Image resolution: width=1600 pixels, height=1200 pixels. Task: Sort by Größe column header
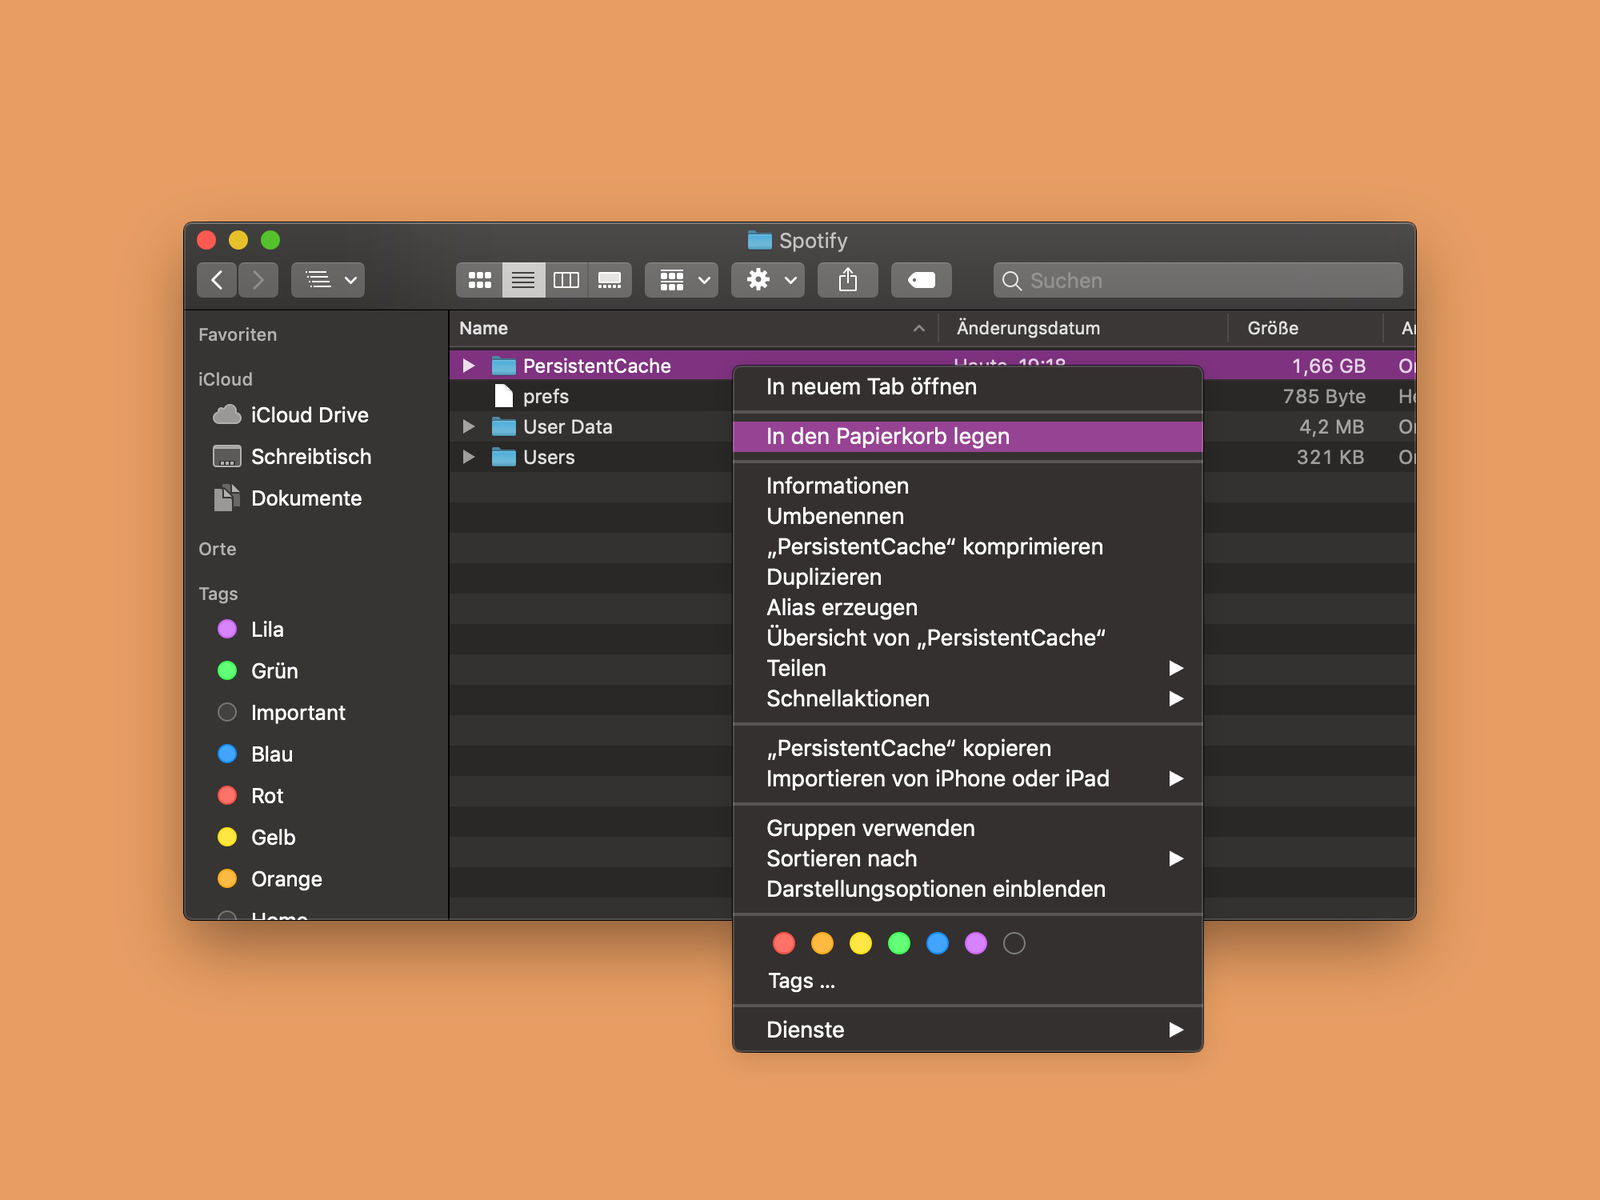(x=1305, y=328)
